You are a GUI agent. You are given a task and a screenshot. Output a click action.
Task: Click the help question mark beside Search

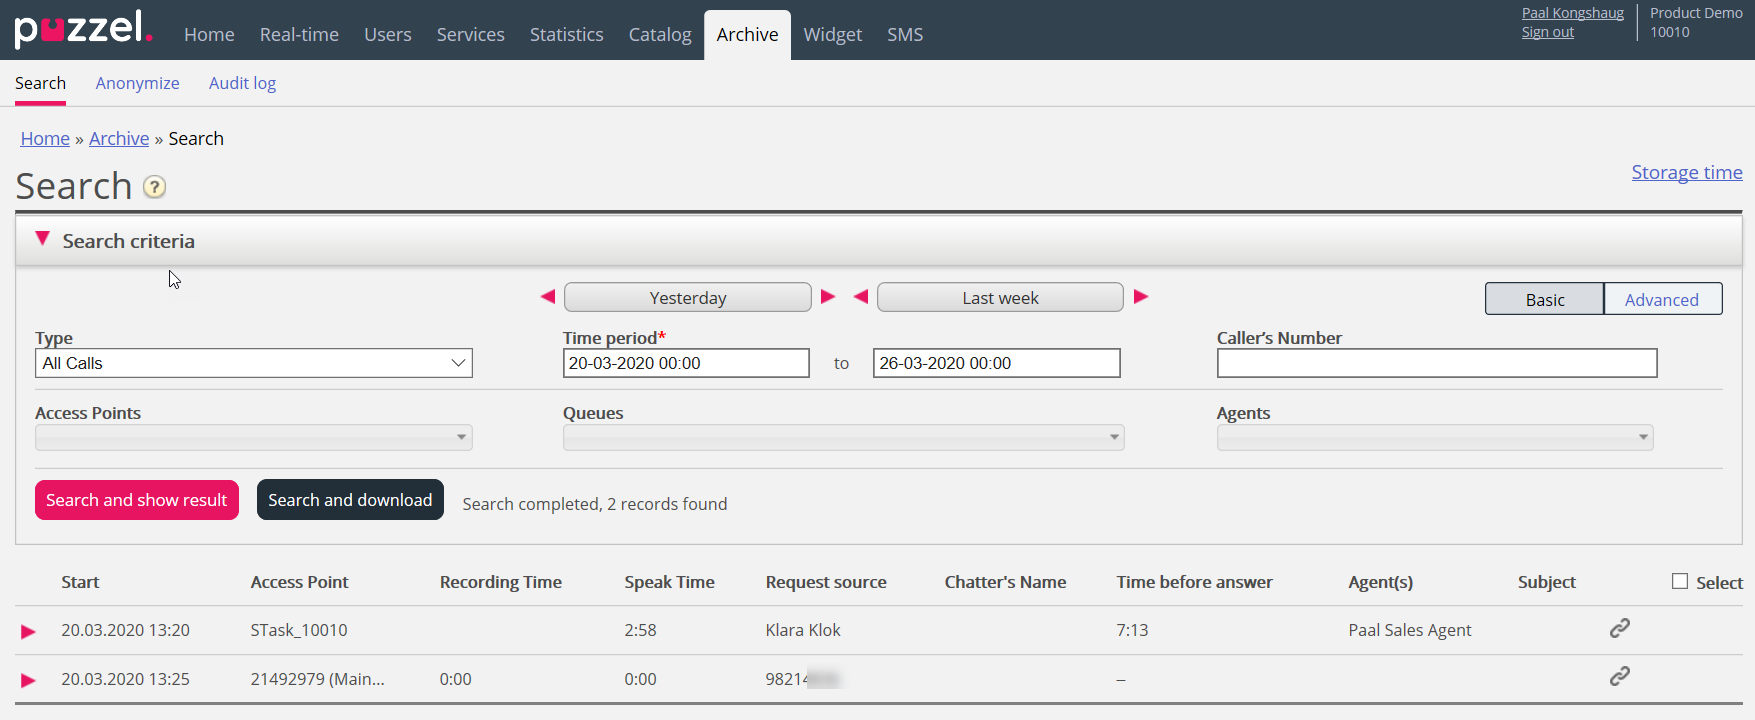pyautogui.click(x=154, y=187)
